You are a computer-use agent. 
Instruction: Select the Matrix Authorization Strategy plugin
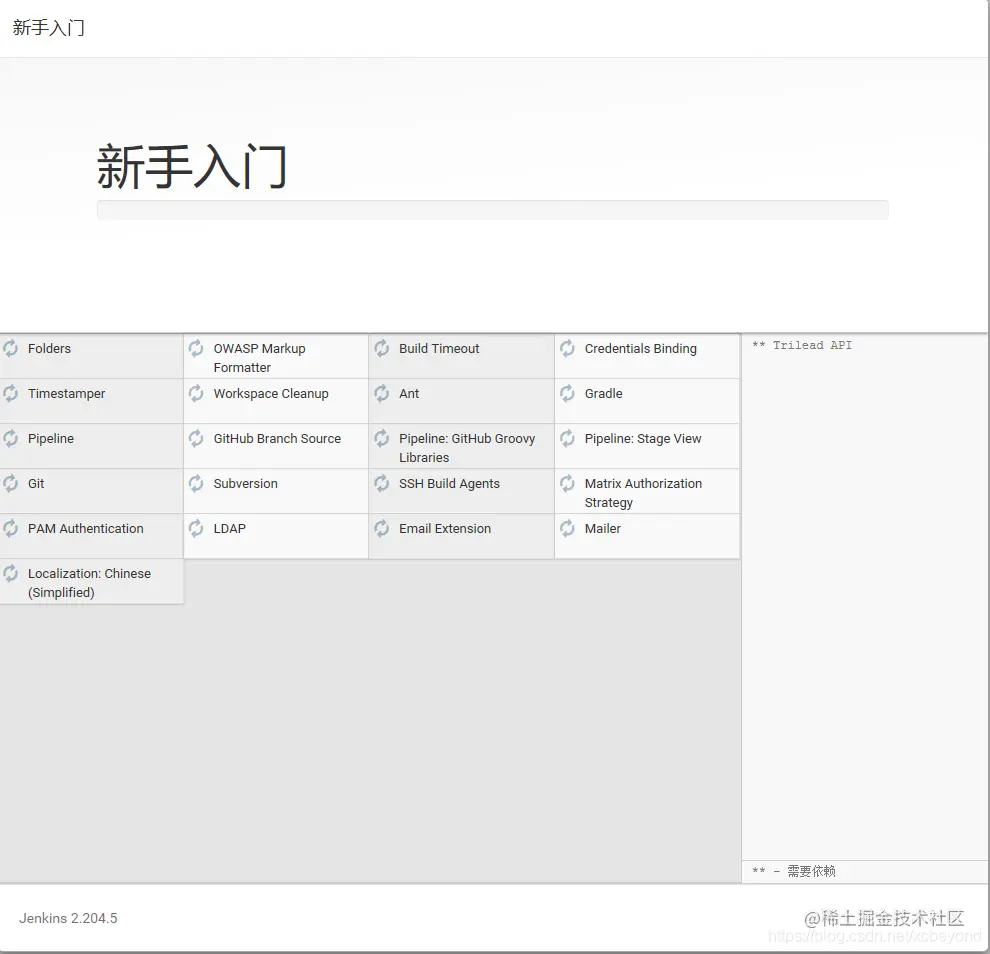tap(645, 492)
